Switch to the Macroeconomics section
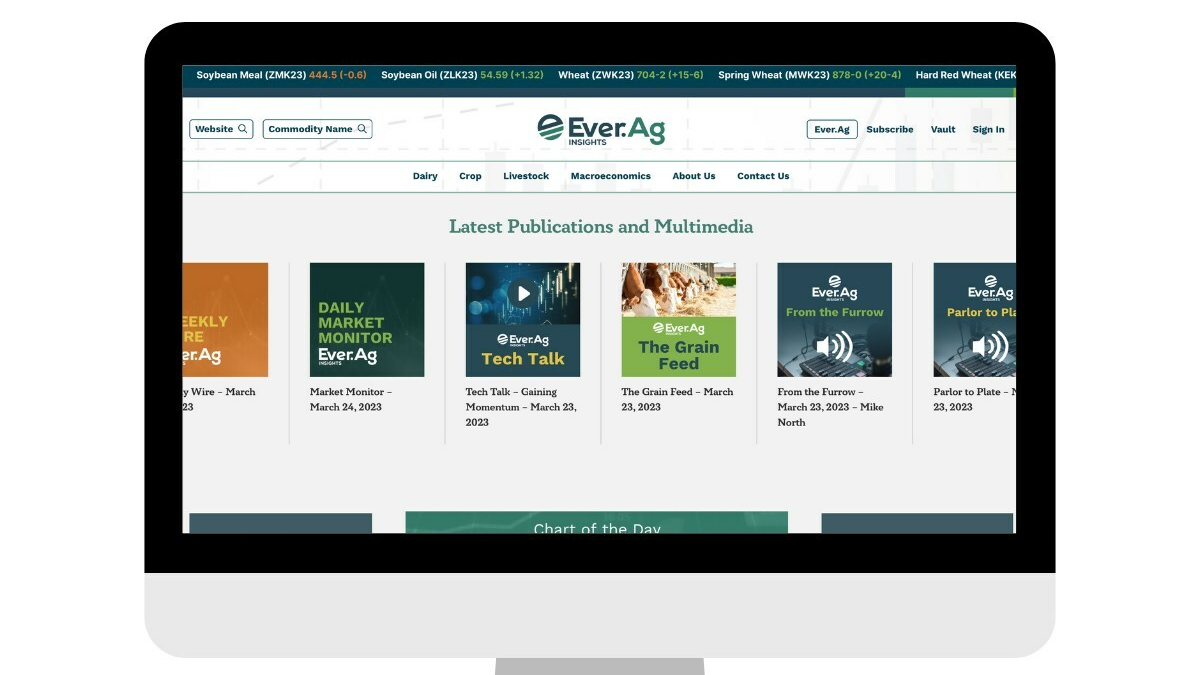The height and width of the screenshot is (675, 1200). click(611, 176)
